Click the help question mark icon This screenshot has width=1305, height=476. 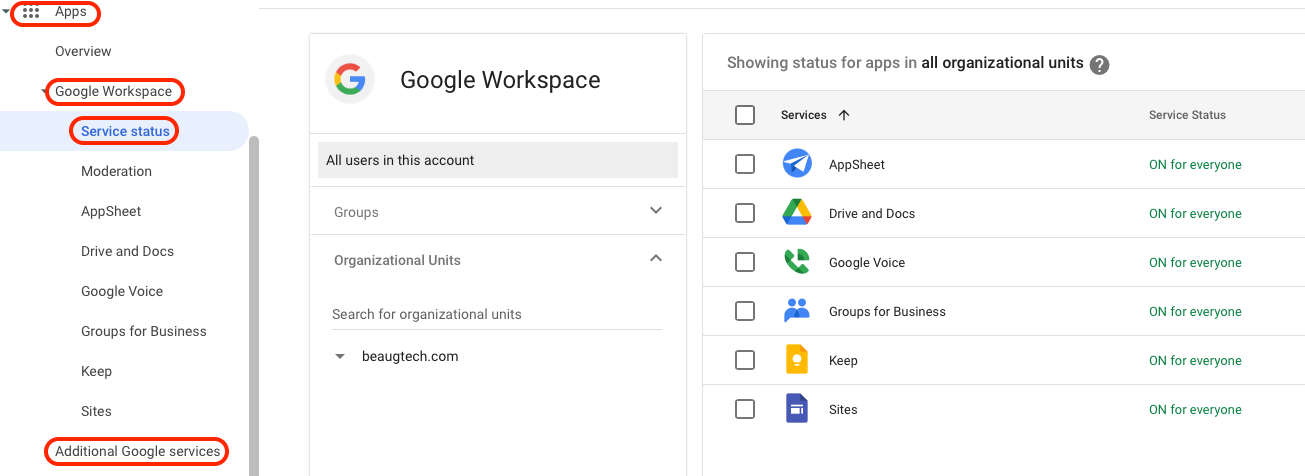[1099, 64]
